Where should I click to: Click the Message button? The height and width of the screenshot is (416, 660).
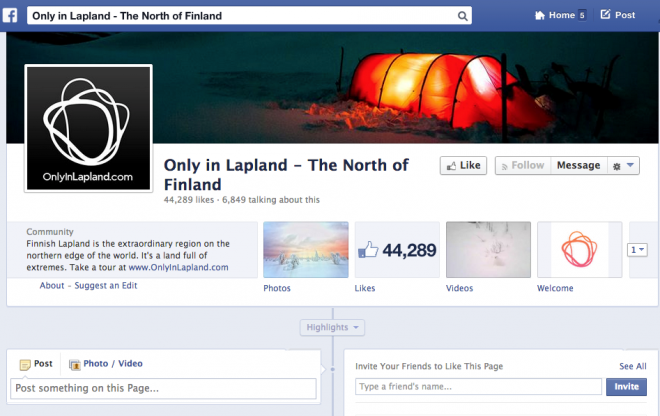pyautogui.click(x=578, y=165)
